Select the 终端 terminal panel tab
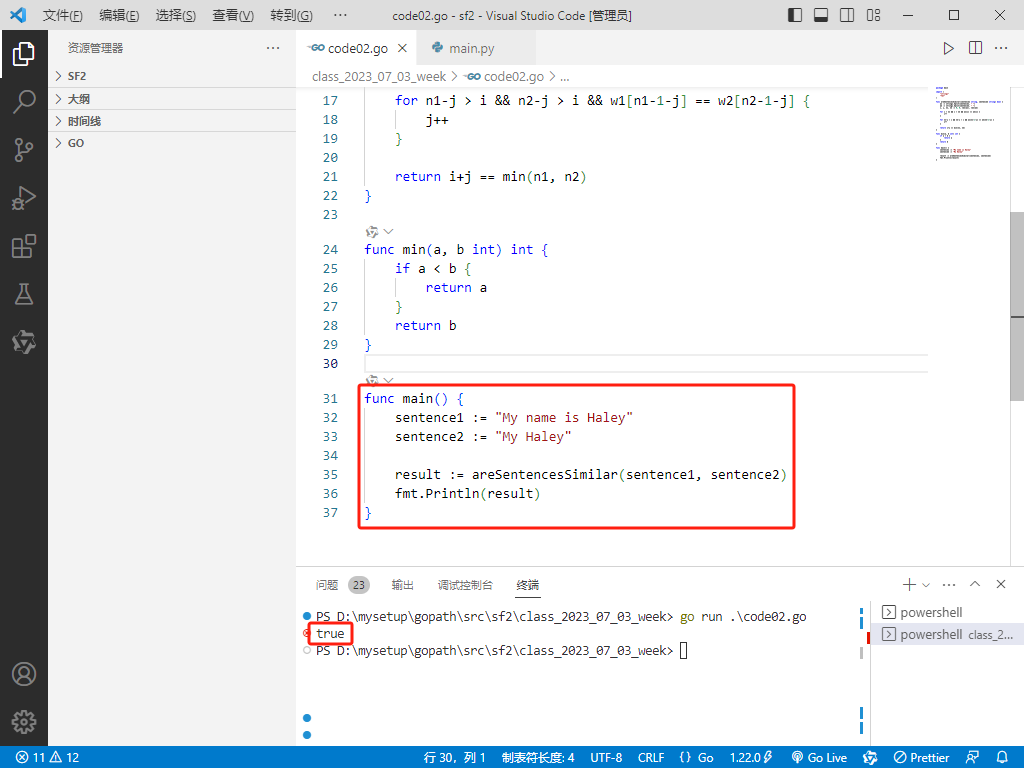The image size is (1024, 768). (x=528, y=584)
